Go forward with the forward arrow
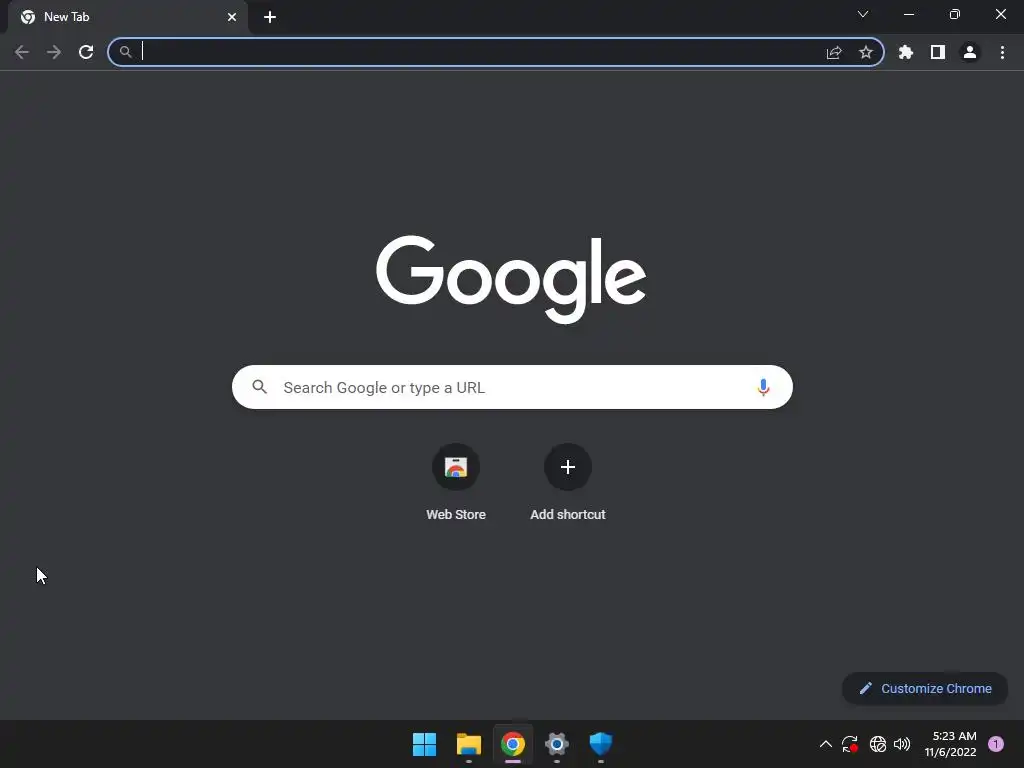 pos(54,52)
